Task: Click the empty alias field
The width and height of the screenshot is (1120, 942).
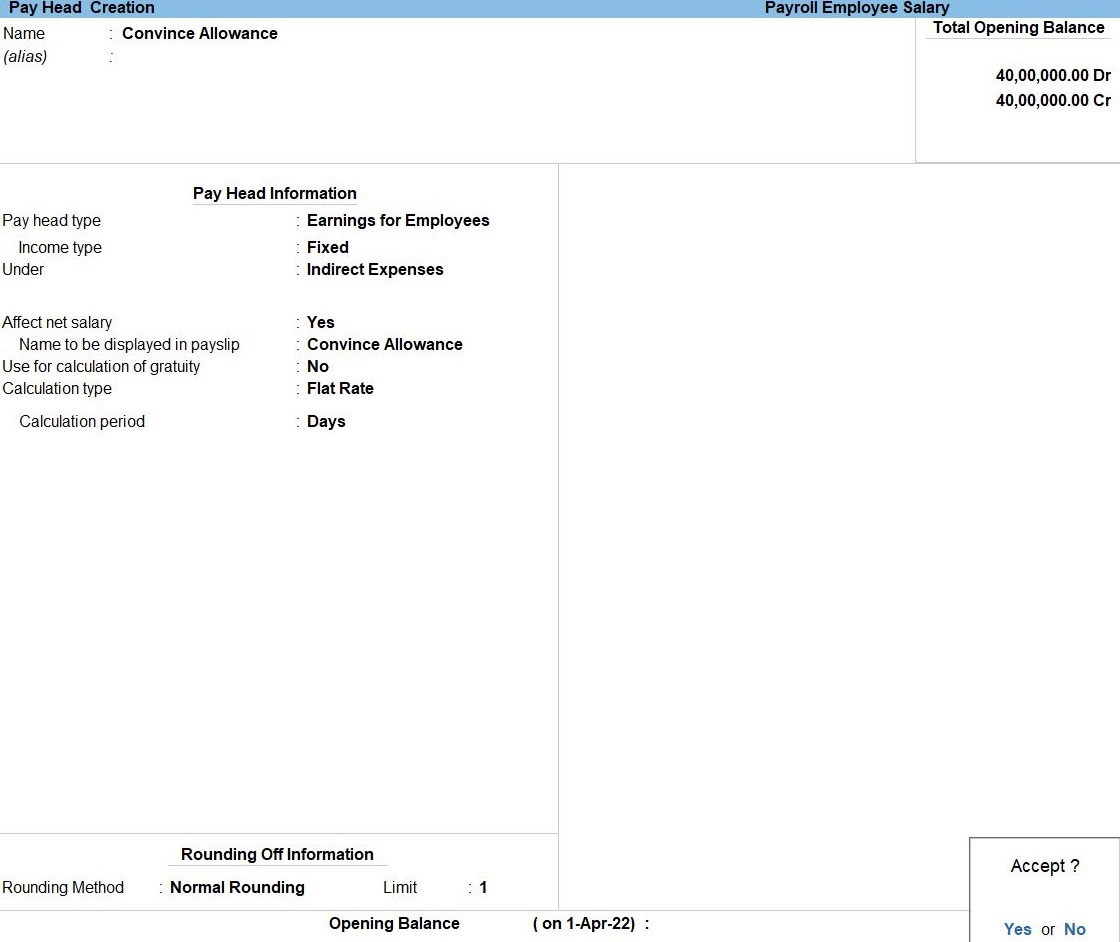Action: click(x=200, y=57)
